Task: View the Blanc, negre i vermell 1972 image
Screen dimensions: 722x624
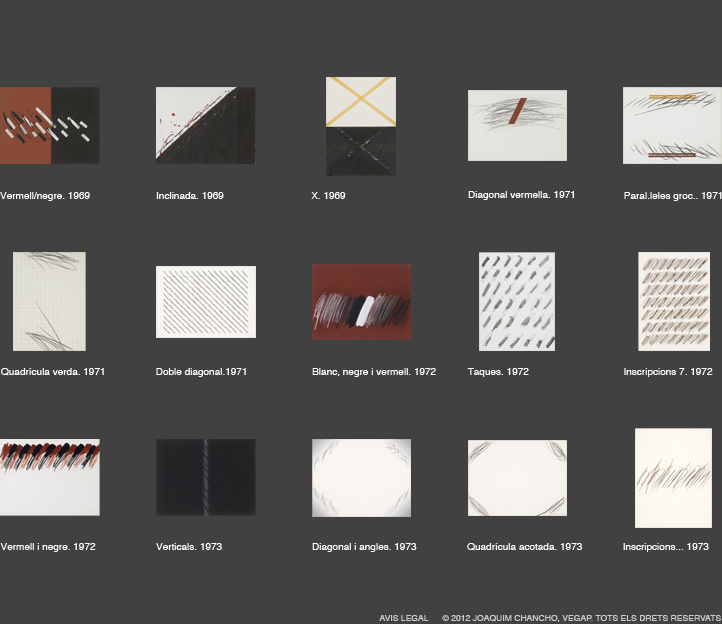Action: pyautogui.click(x=361, y=302)
